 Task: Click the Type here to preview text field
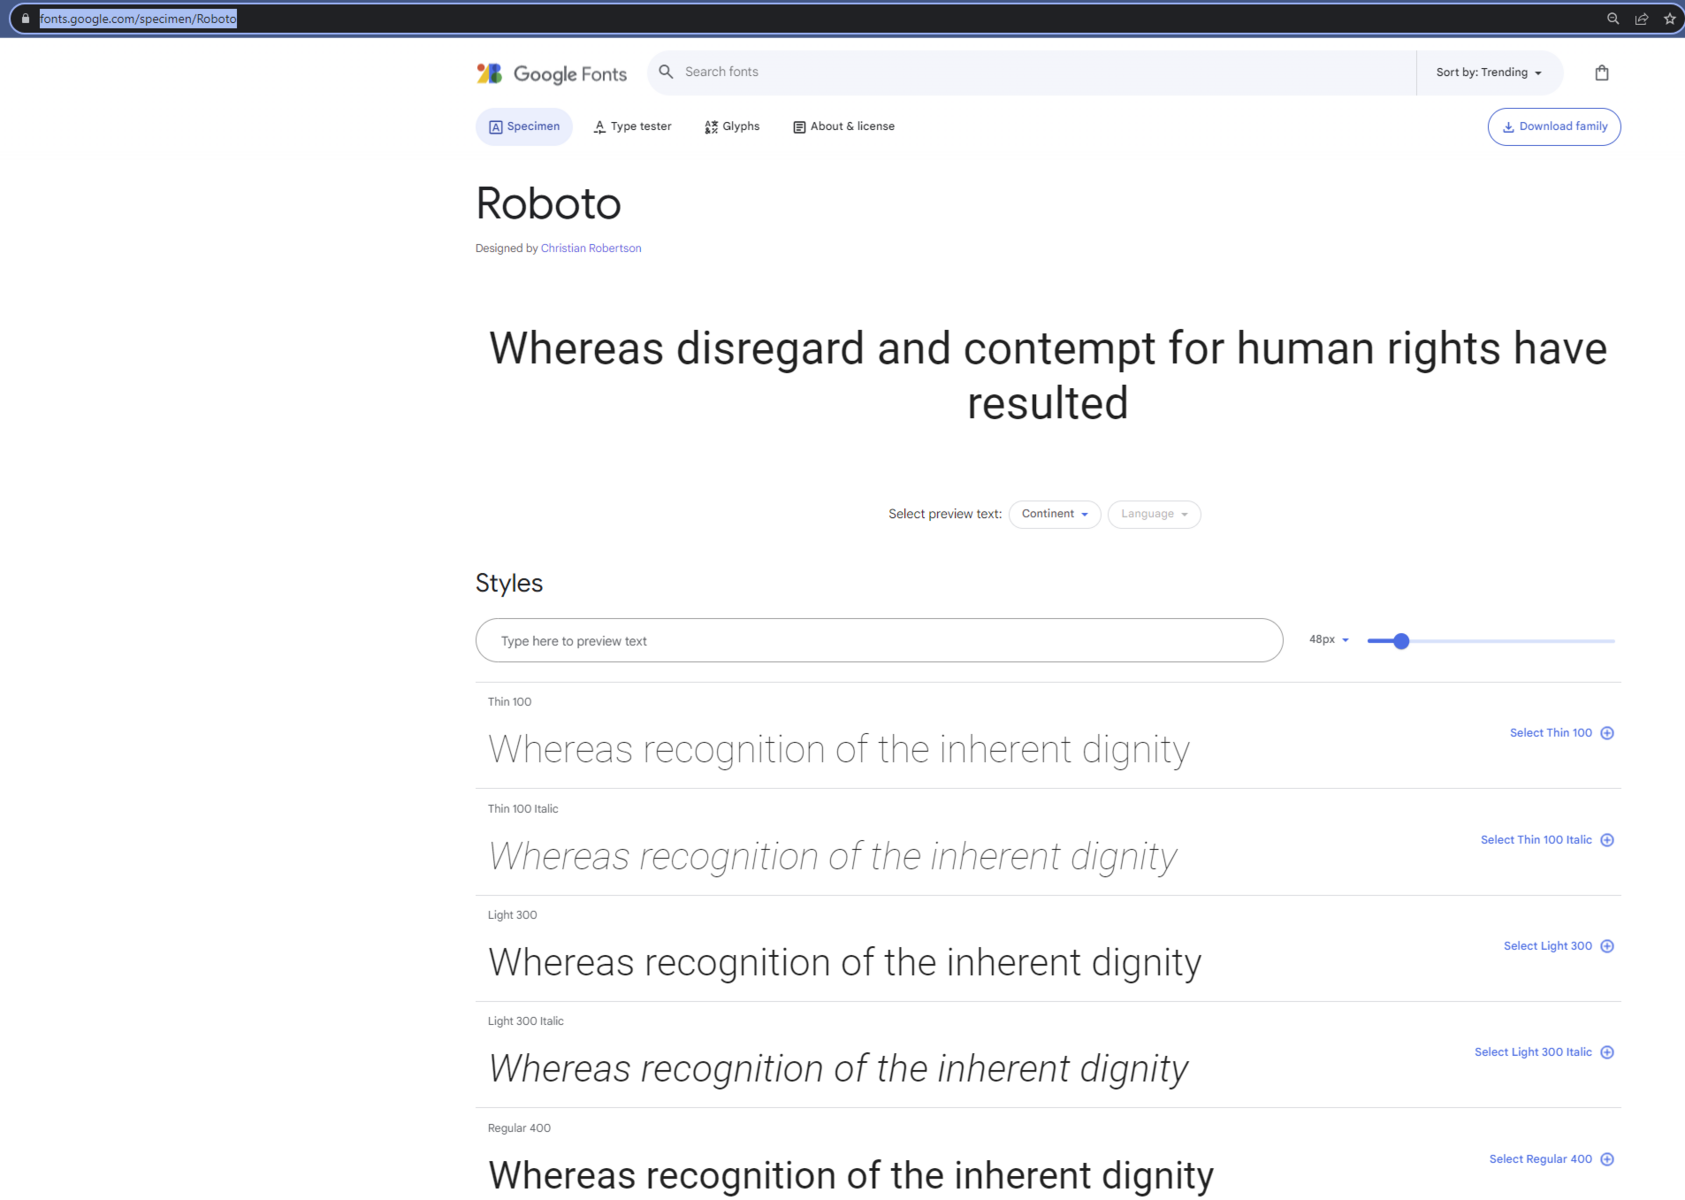coord(879,640)
